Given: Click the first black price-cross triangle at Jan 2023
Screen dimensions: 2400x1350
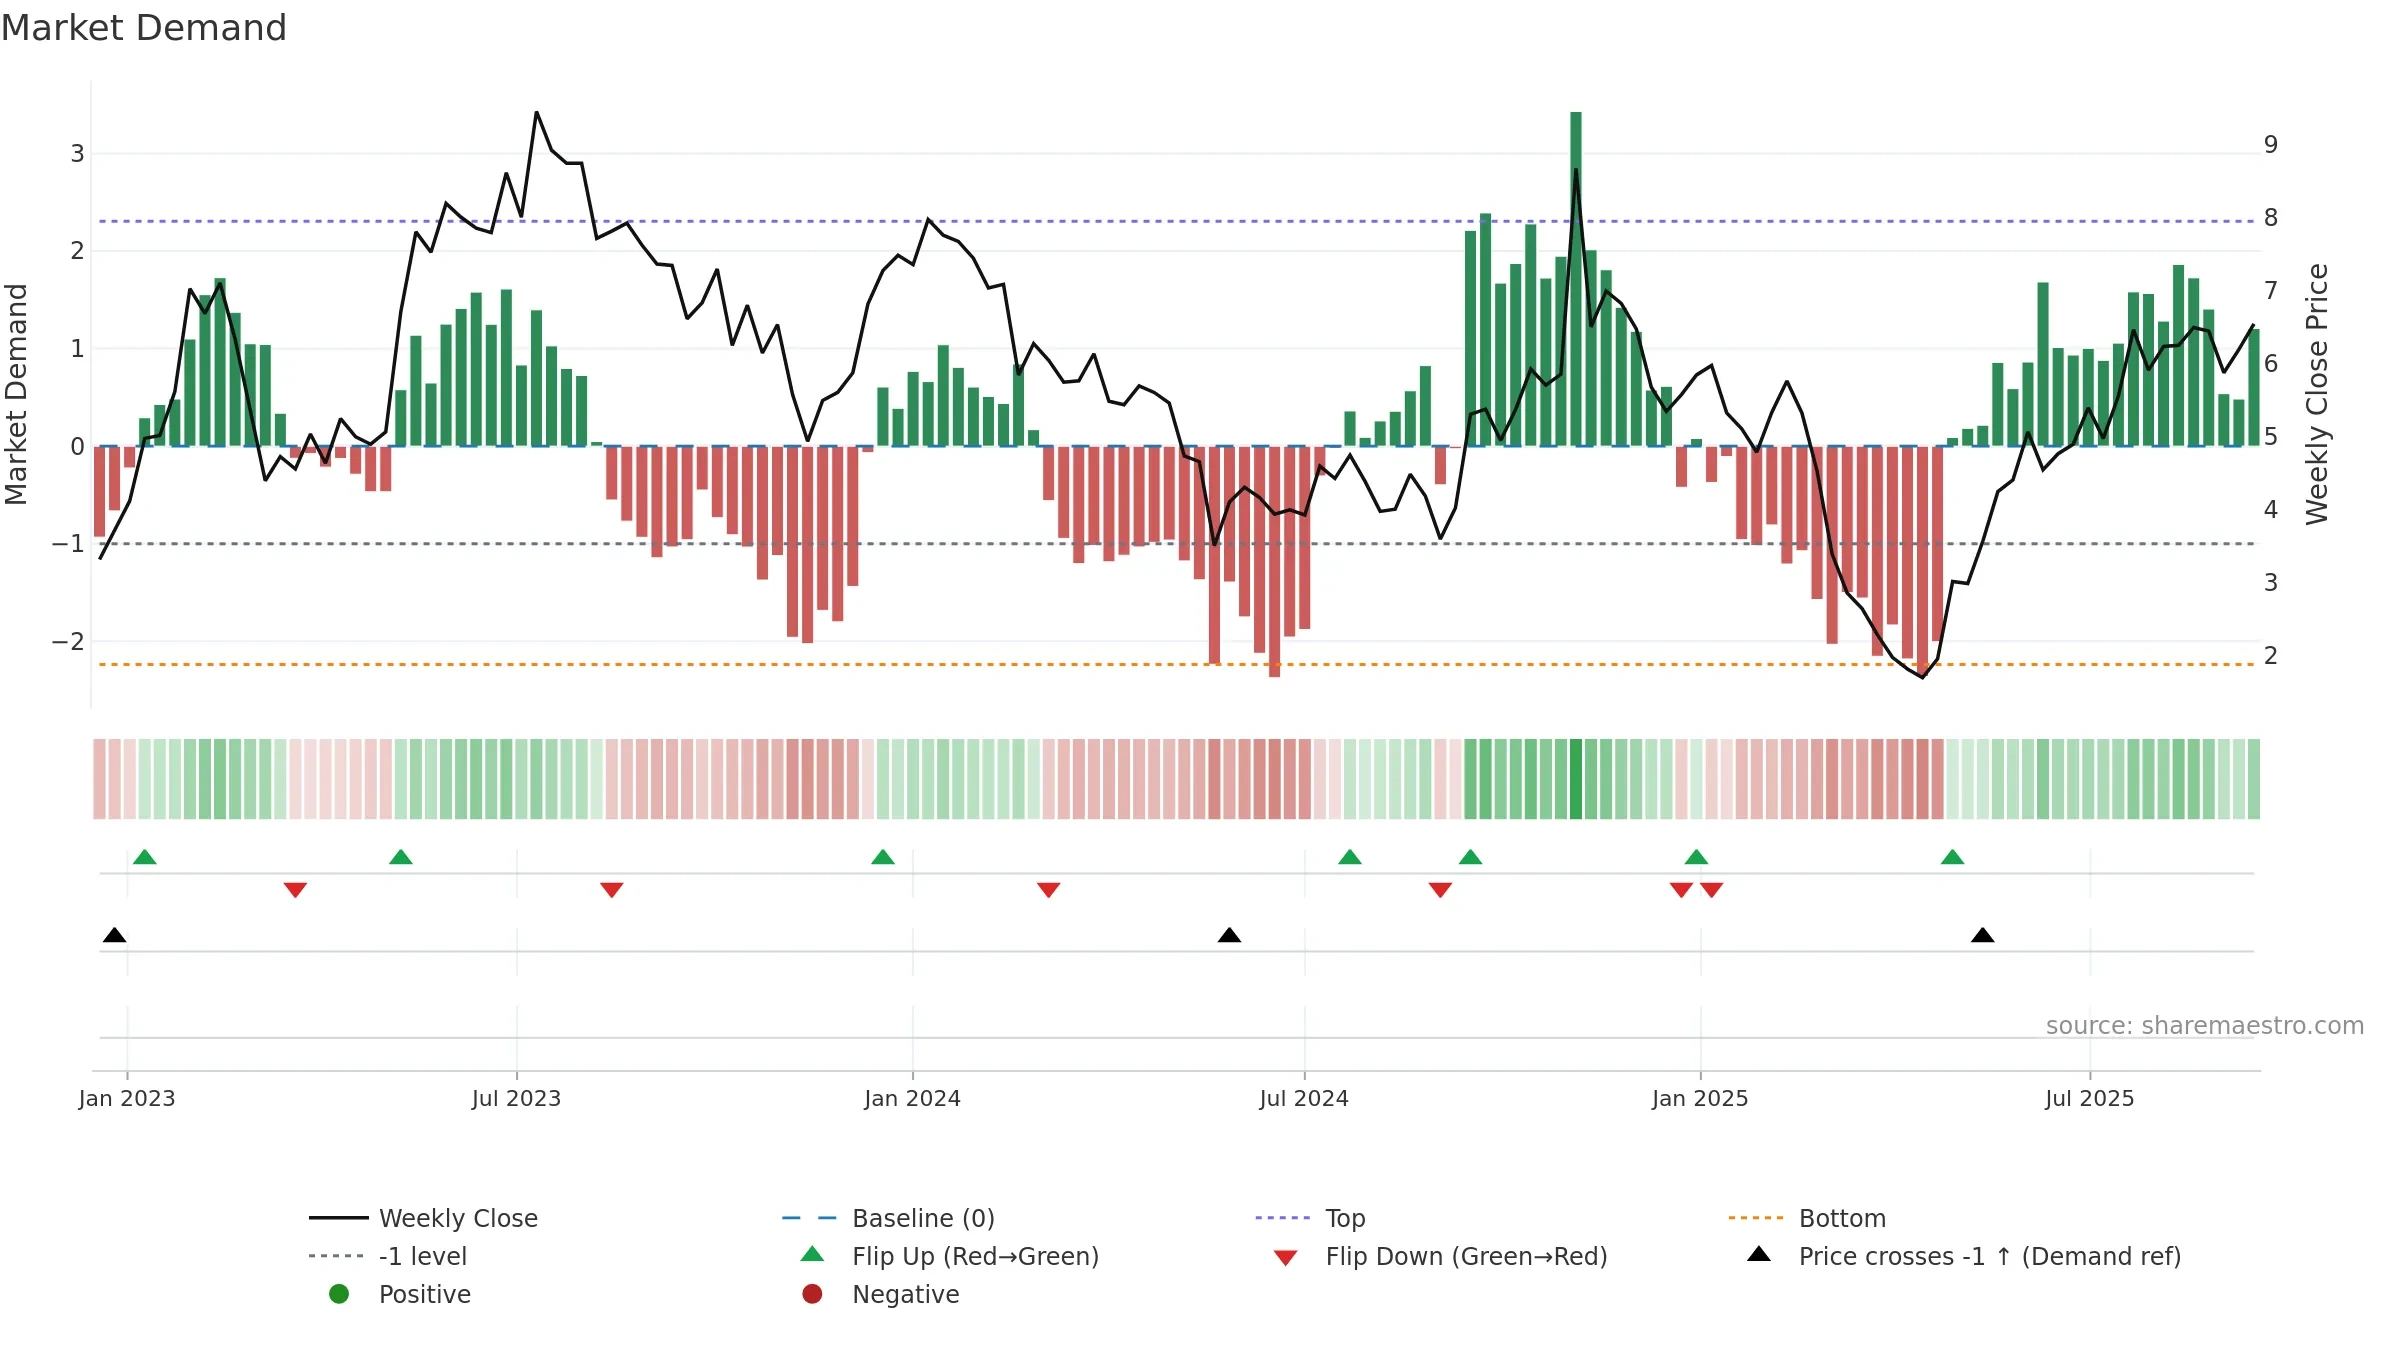Looking at the screenshot, I should tap(115, 935).
